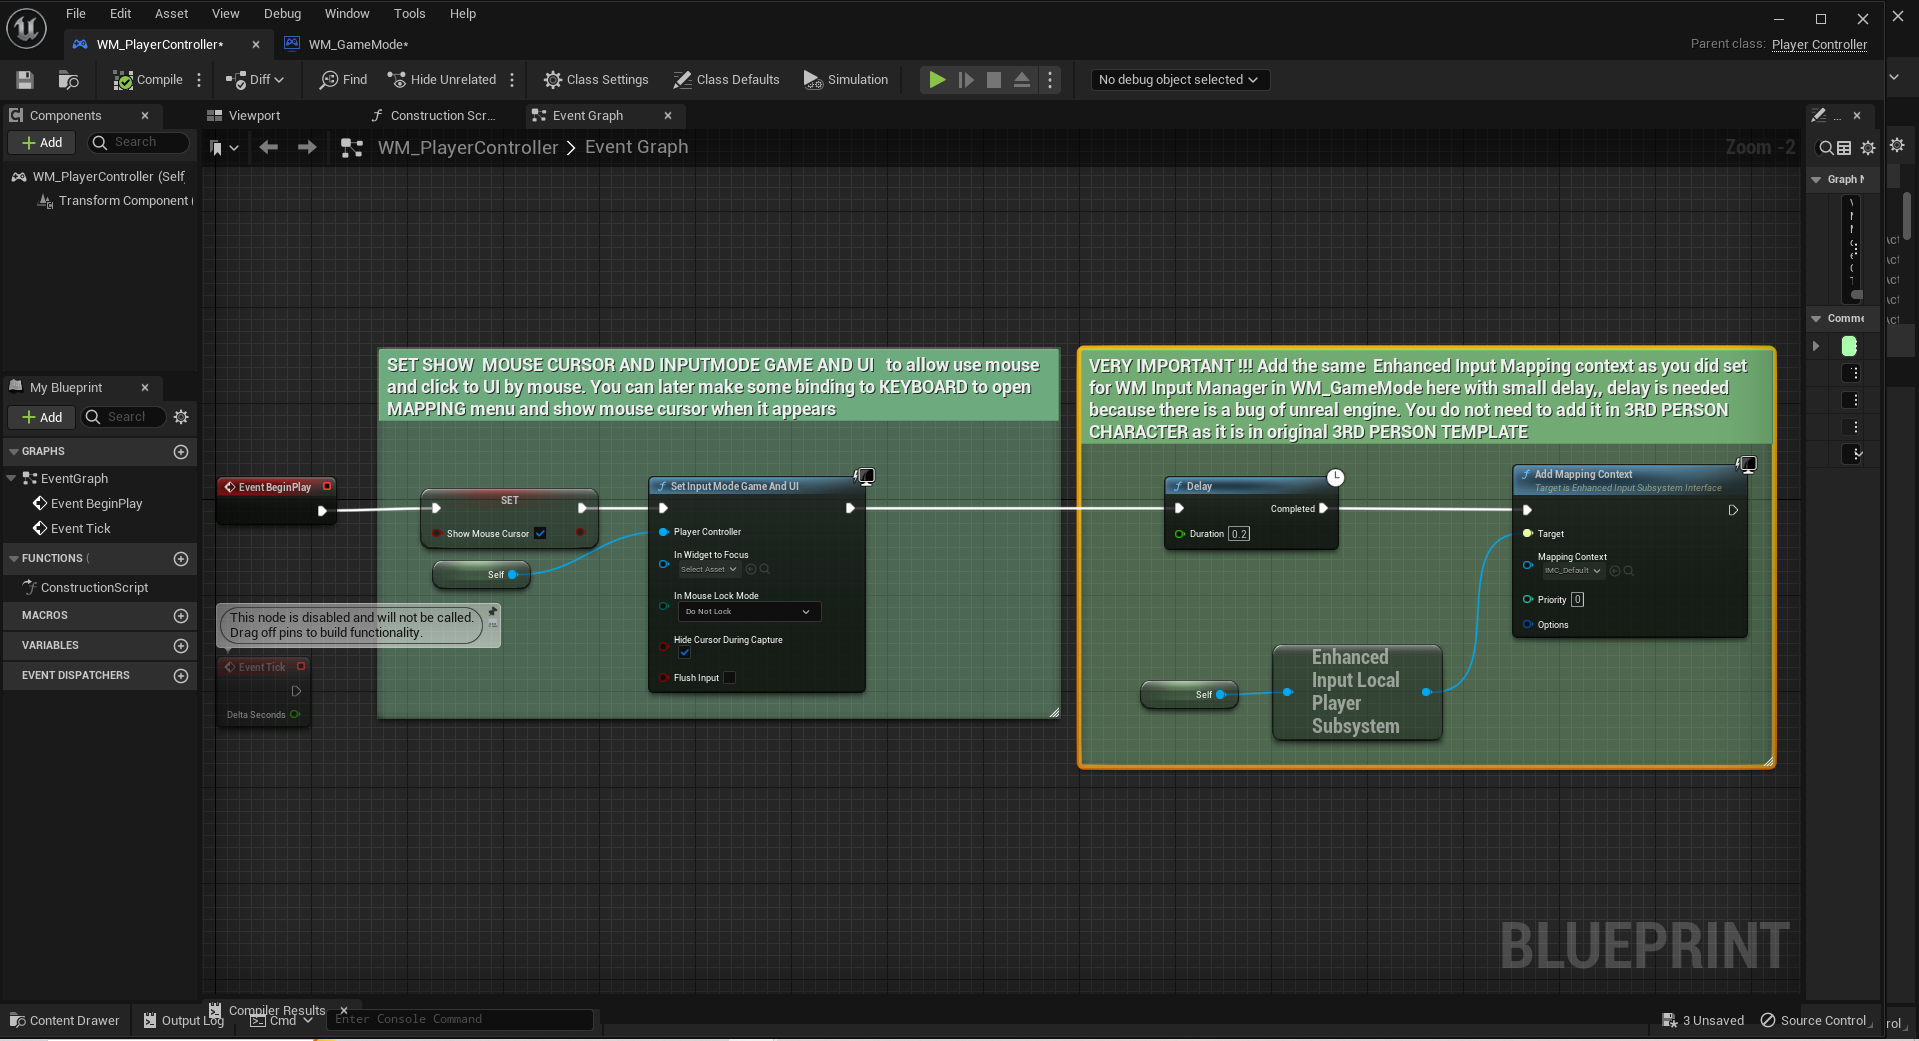1919x1041 pixels.
Task: Save the blueprint with the floppy disk icon
Action: point(25,80)
